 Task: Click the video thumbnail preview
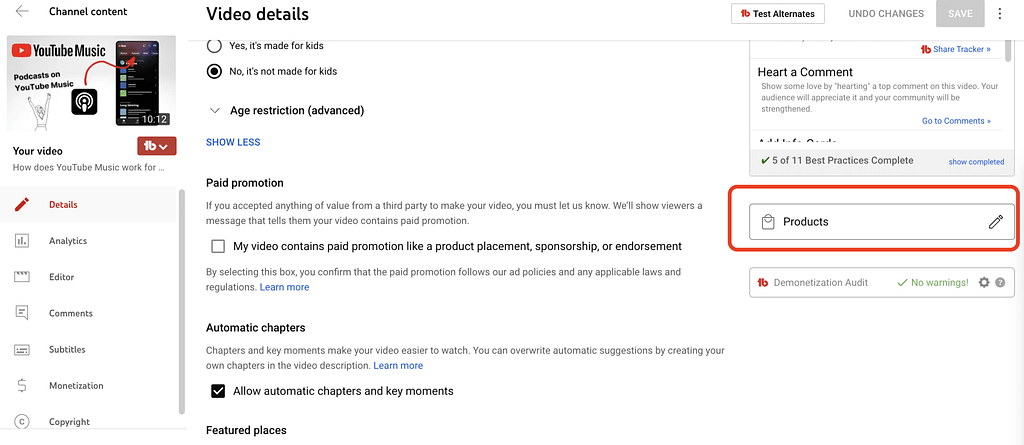point(91,83)
